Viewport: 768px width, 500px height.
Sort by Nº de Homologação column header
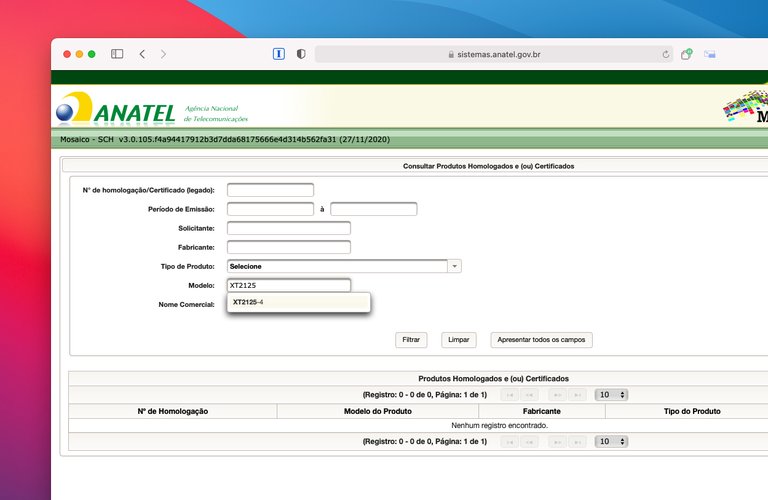173,411
